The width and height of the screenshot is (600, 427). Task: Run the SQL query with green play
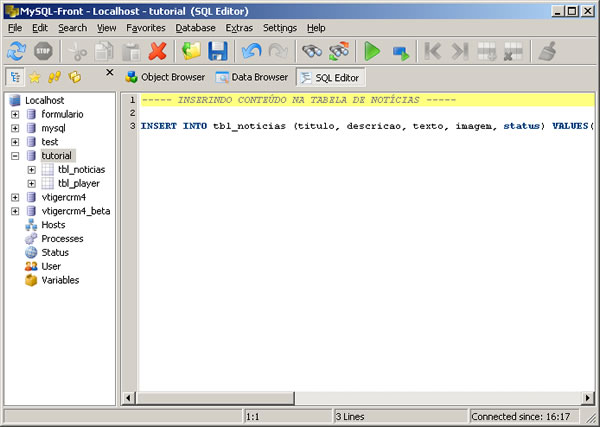[x=372, y=51]
